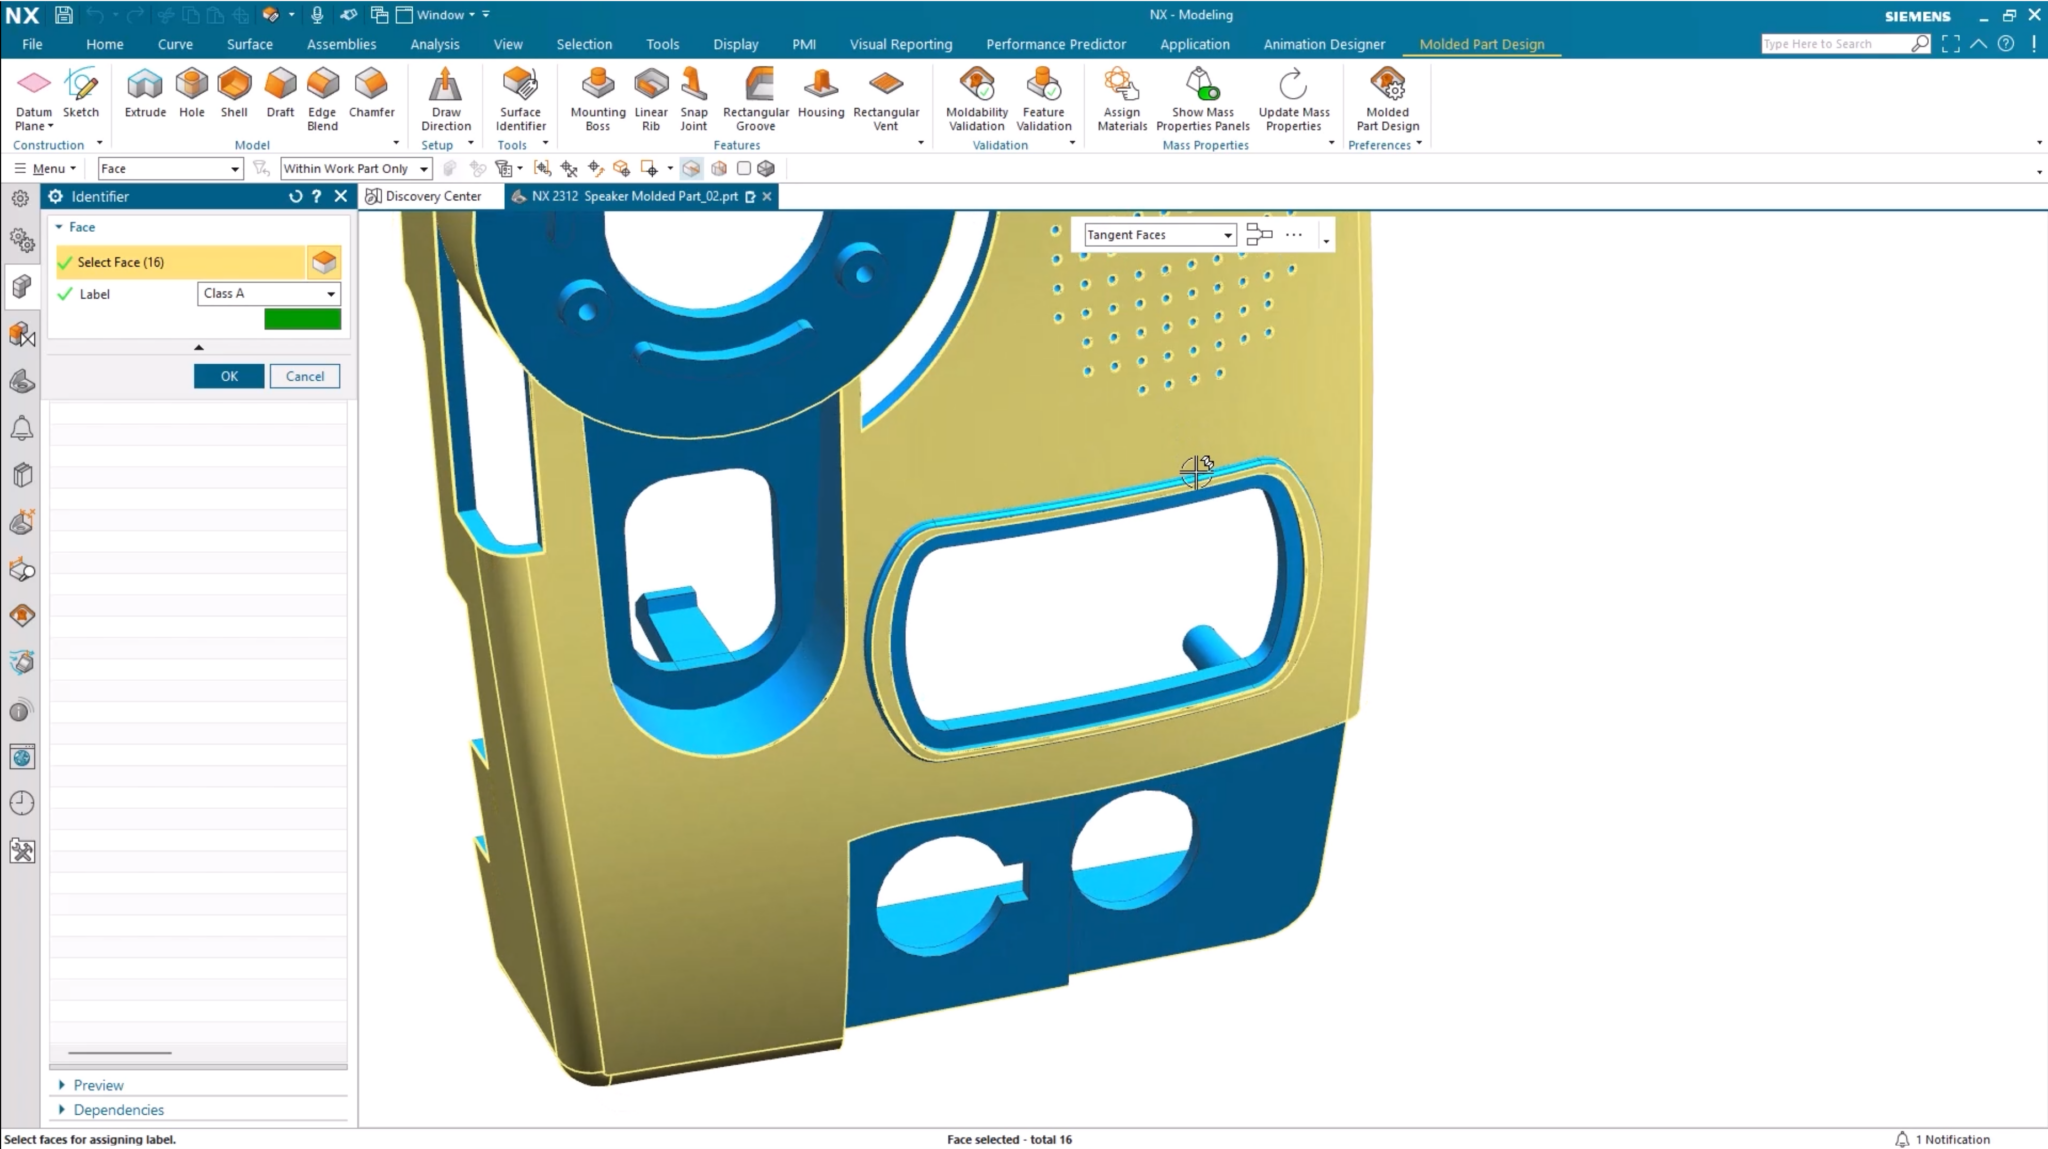Click the green label color swatch

(302, 320)
